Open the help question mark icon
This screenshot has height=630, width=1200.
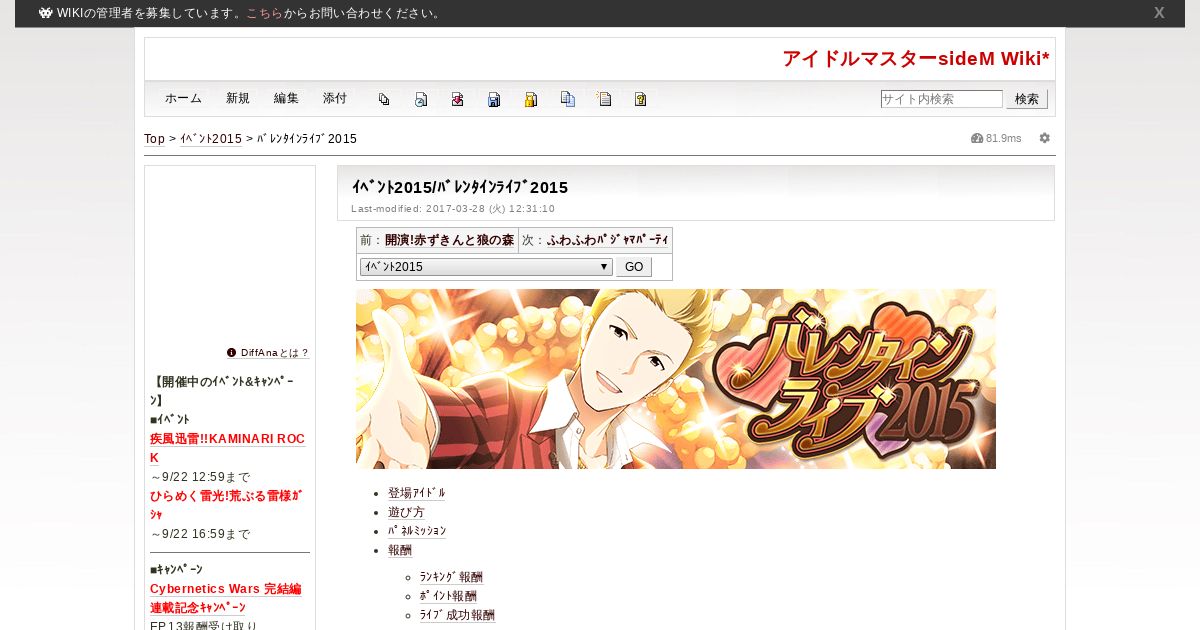(641, 99)
